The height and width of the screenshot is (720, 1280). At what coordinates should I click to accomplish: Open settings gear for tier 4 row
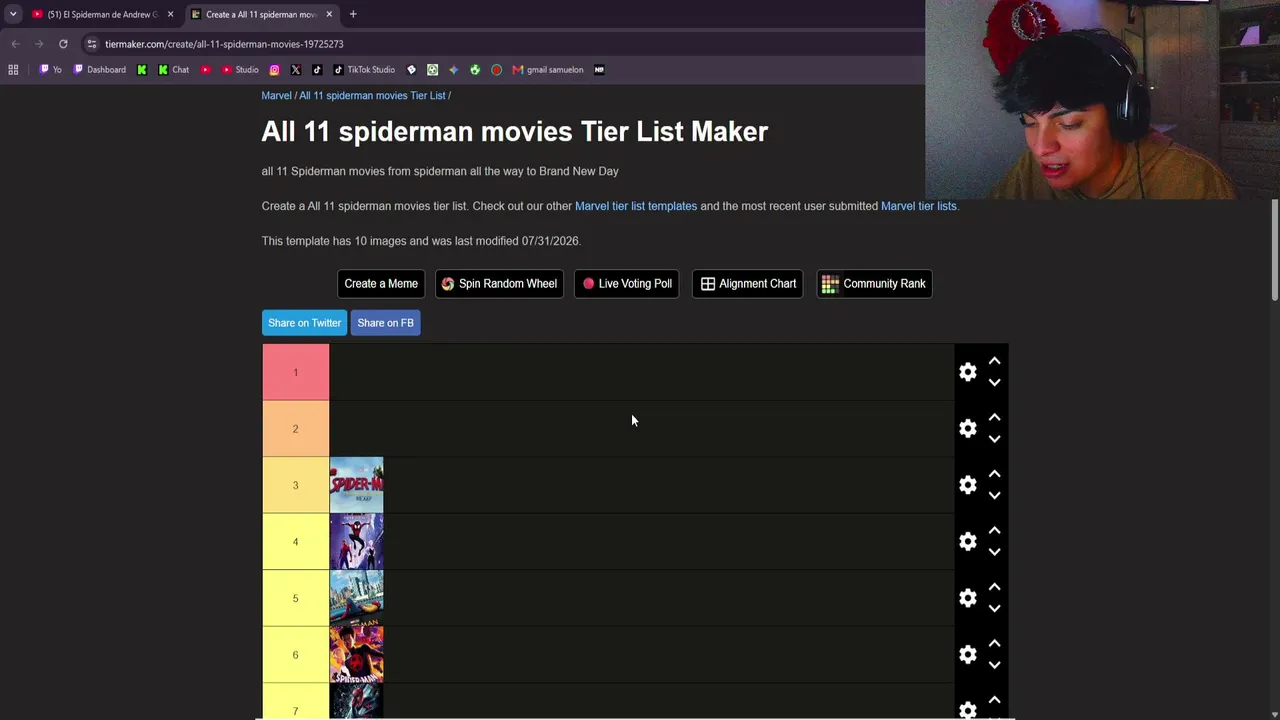(x=967, y=541)
